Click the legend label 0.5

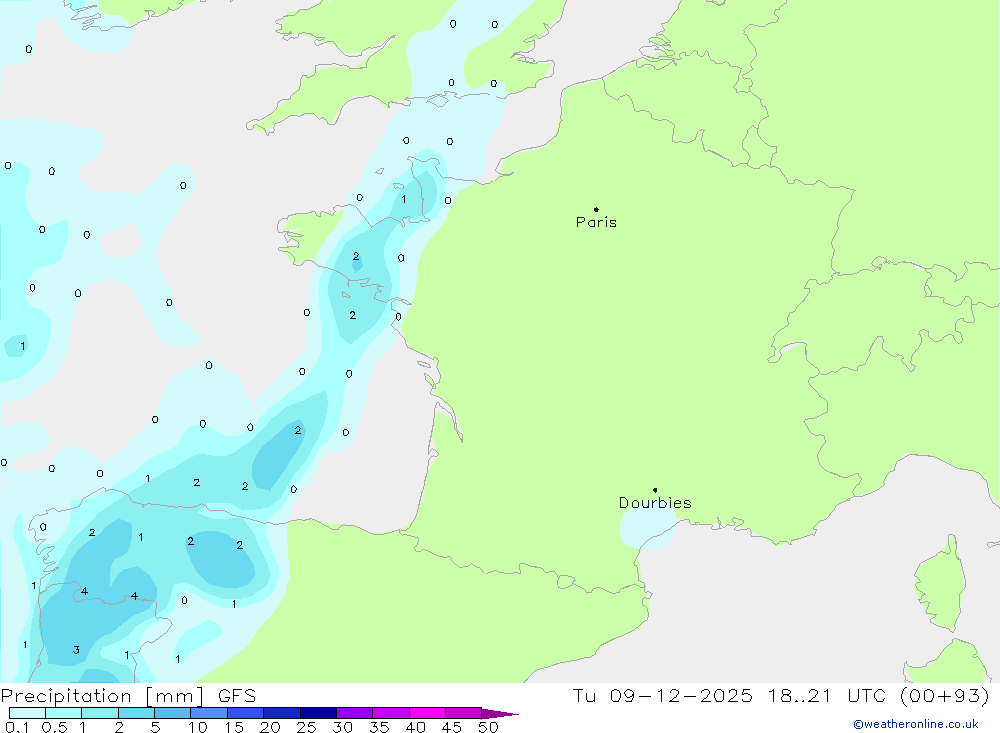pyautogui.click(x=54, y=727)
